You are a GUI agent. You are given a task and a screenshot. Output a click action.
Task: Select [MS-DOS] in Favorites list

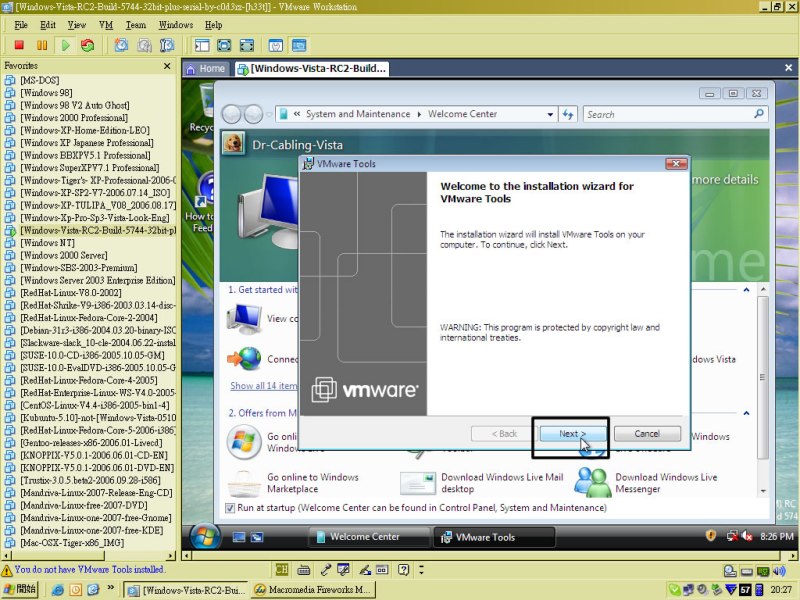(40, 80)
